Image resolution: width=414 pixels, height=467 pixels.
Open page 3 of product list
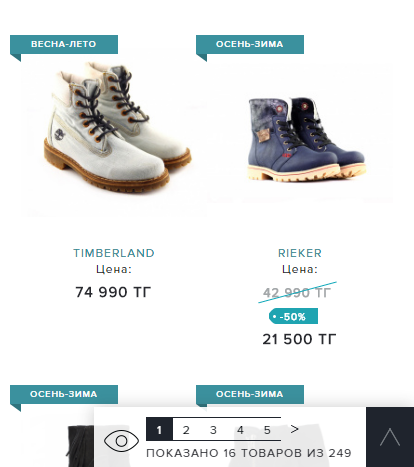[213, 430]
